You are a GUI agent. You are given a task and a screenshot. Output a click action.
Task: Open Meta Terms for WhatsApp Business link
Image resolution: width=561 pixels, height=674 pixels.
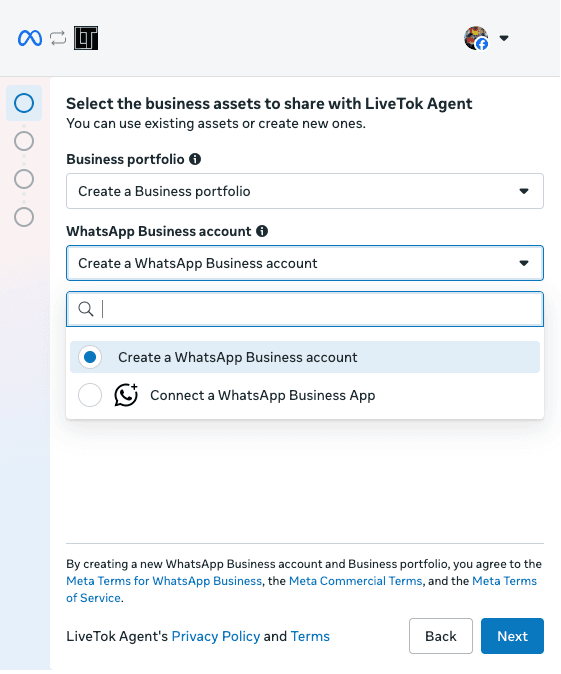[x=164, y=581]
